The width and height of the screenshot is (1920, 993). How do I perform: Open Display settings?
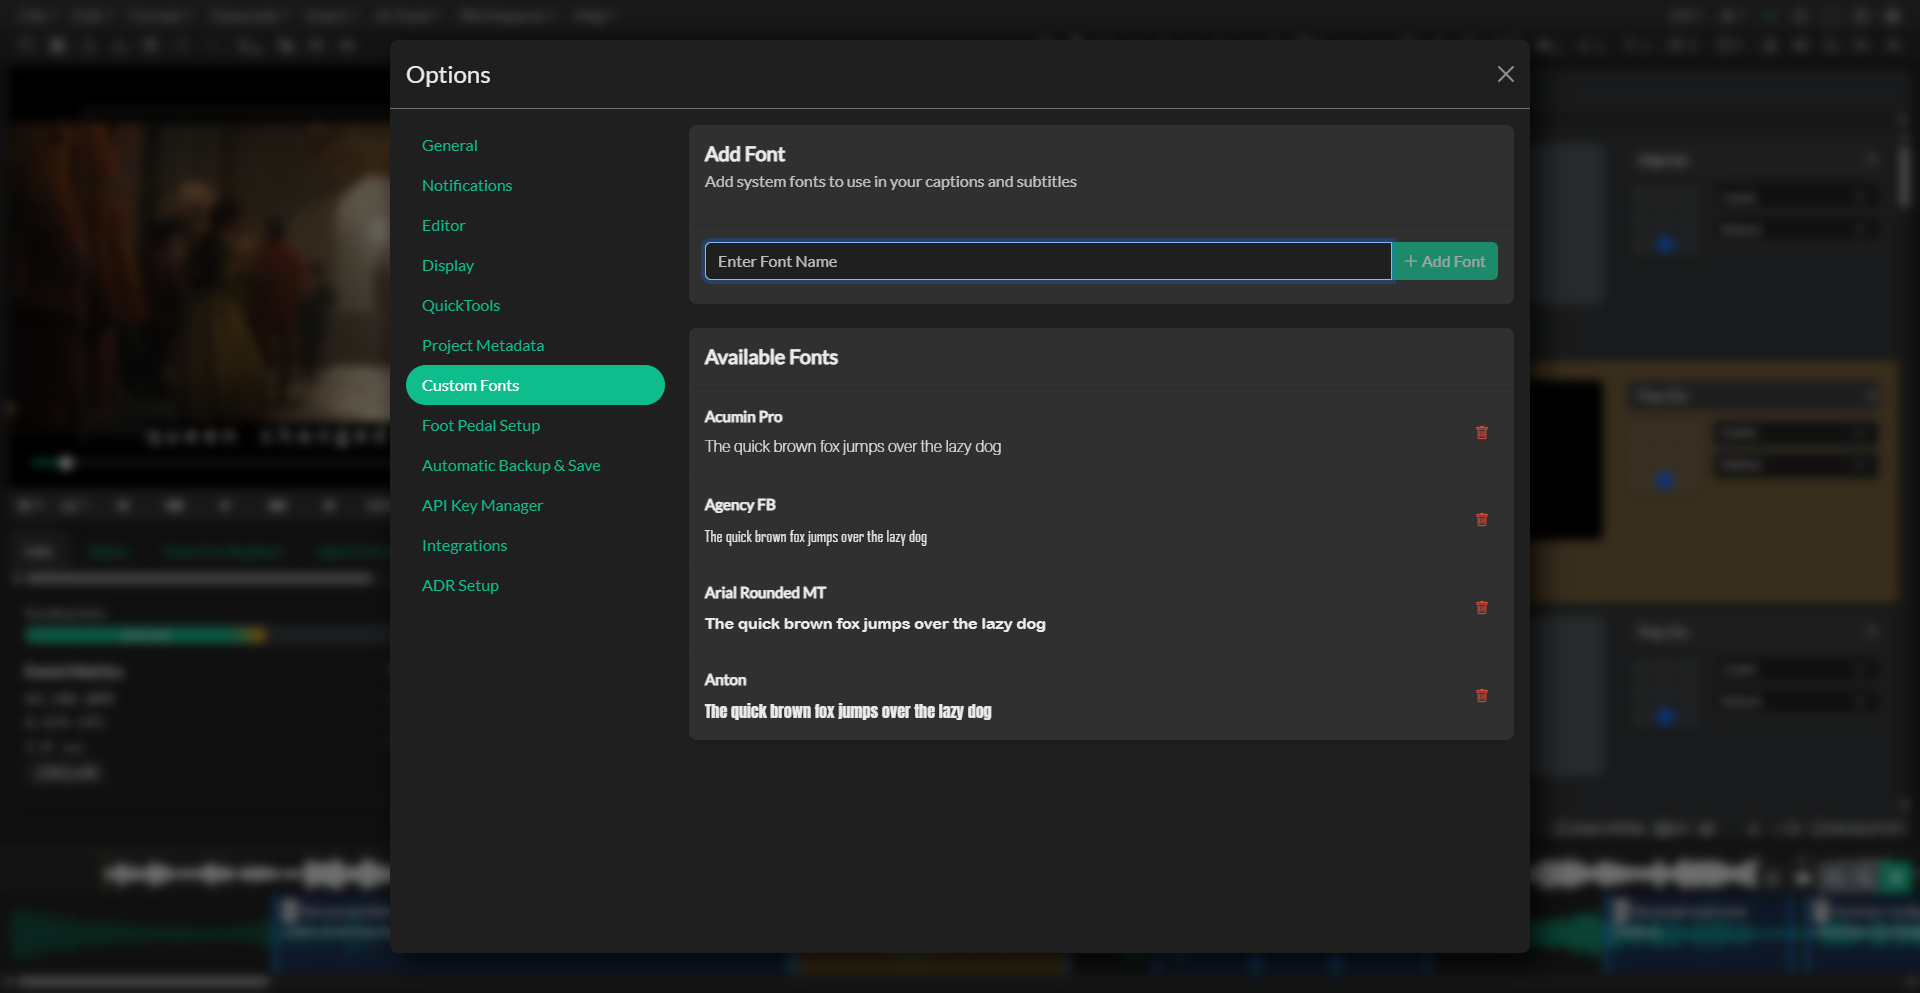click(448, 265)
